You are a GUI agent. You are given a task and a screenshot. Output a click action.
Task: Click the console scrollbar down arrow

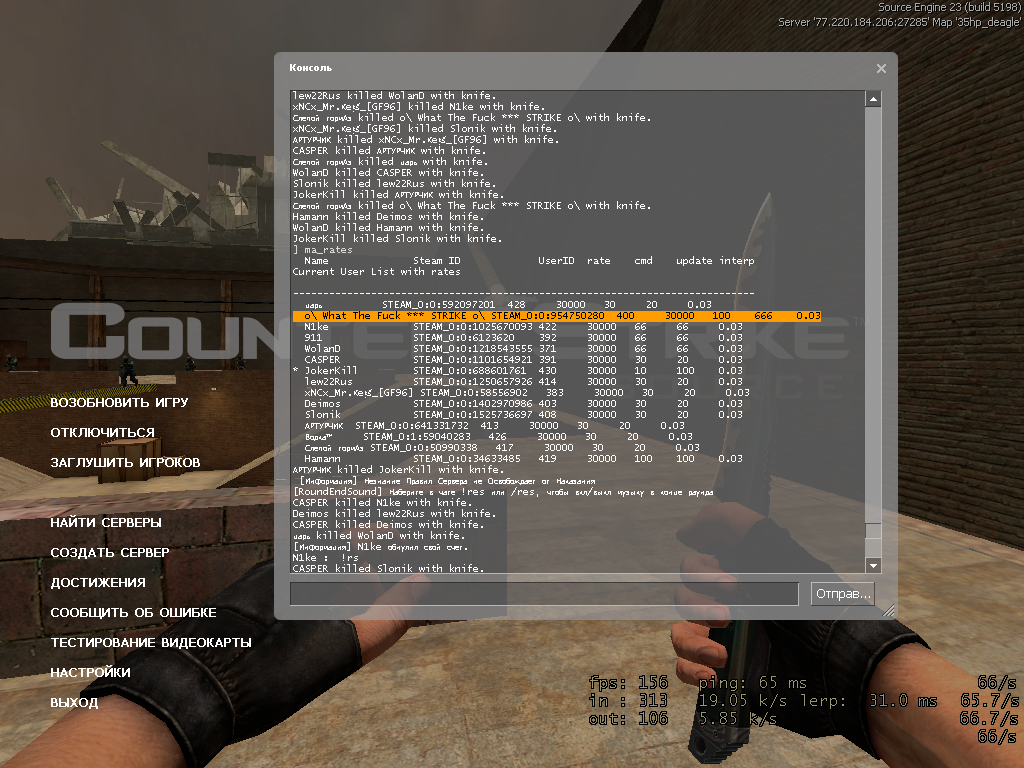pos(873,566)
